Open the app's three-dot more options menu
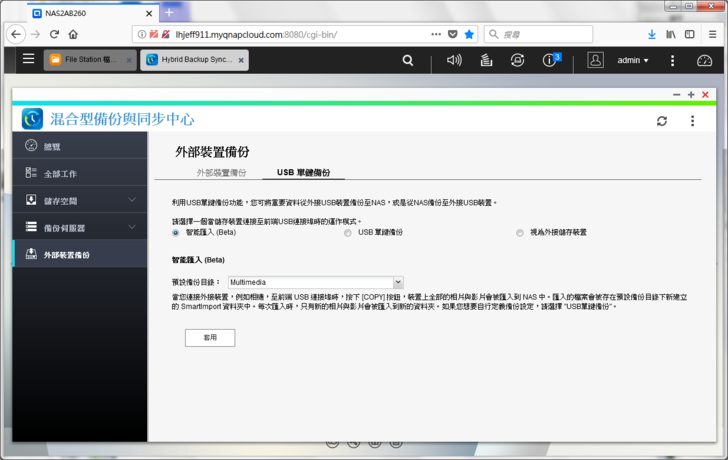The height and width of the screenshot is (460, 728). (692, 120)
